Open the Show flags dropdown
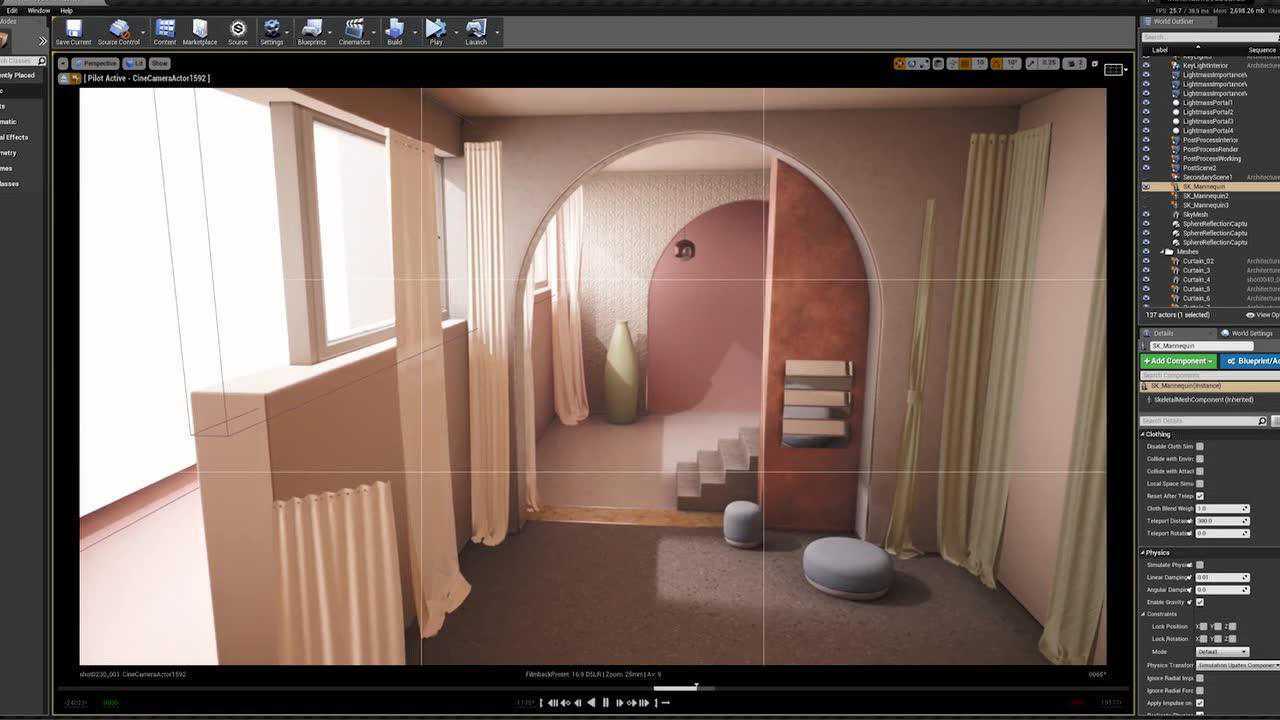This screenshot has height=720, width=1280. coord(160,63)
